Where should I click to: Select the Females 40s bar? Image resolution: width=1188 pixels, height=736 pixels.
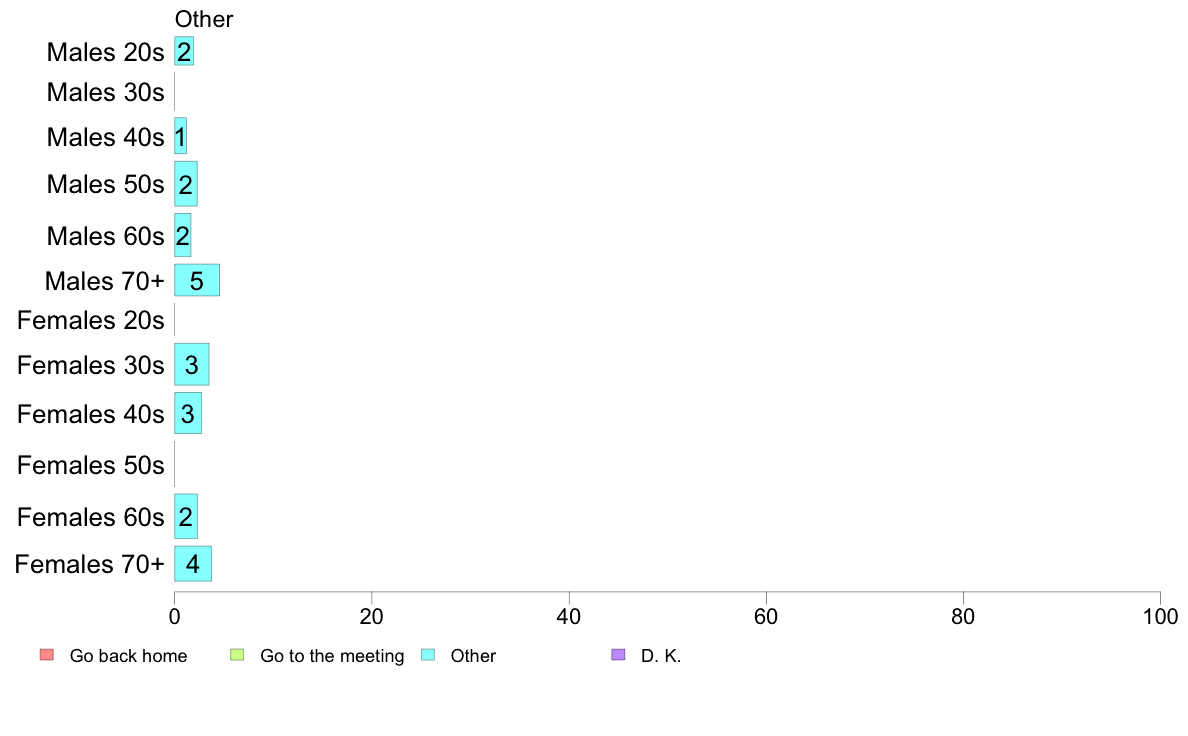tap(188, 414)
